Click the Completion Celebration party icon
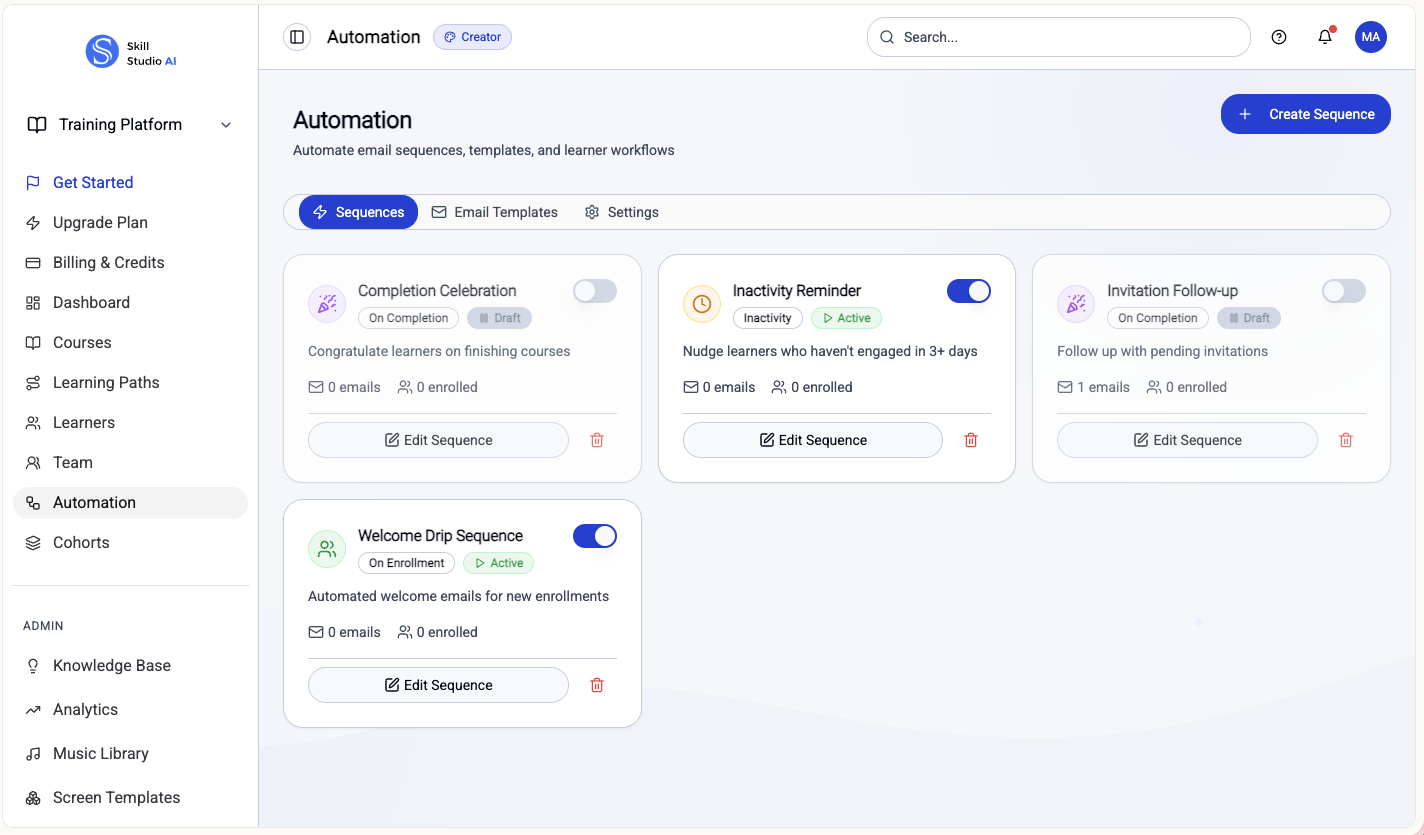This screenshot has height=835, width=1424. click(x=327, y=304)
